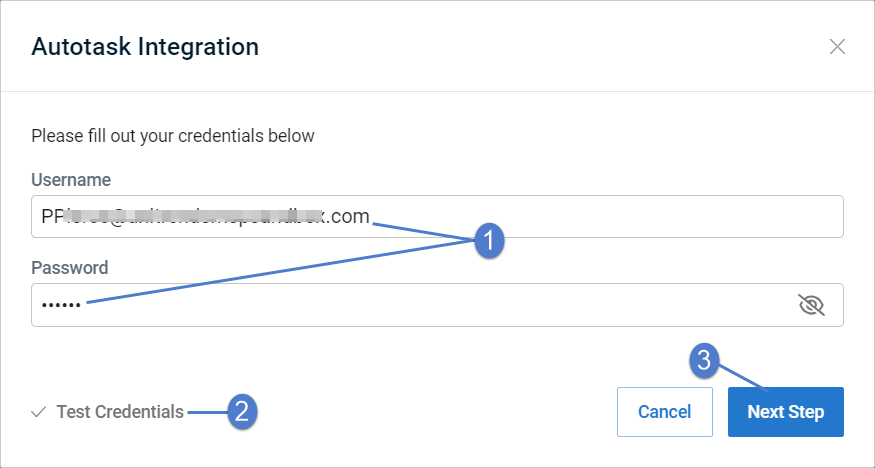
Task: Click the blurred part of the email address
Action: point(193,216)
